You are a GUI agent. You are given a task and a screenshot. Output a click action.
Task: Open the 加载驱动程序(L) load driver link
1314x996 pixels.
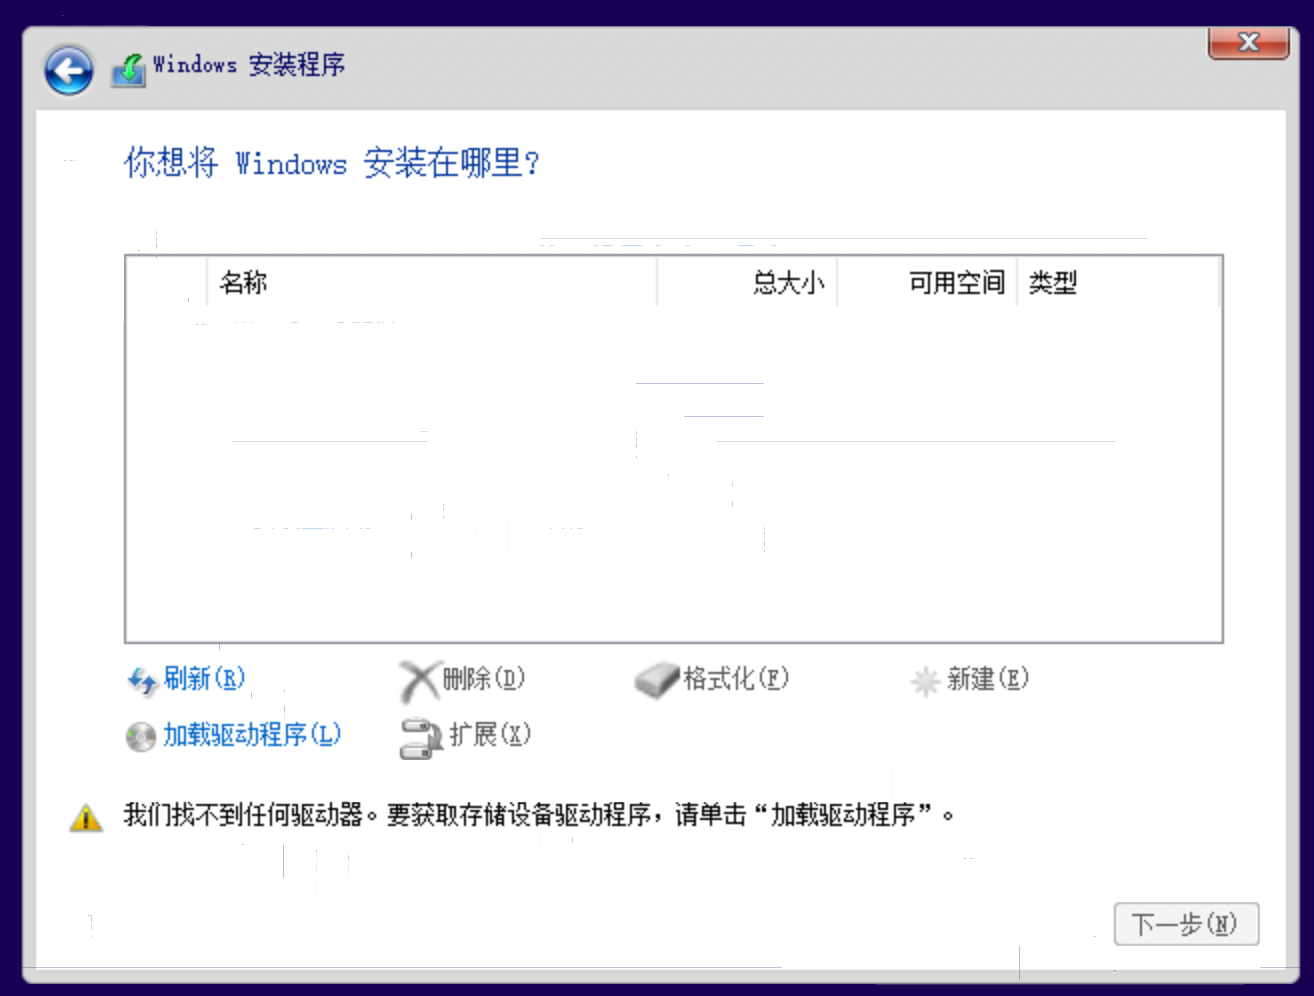pos(252,735)
